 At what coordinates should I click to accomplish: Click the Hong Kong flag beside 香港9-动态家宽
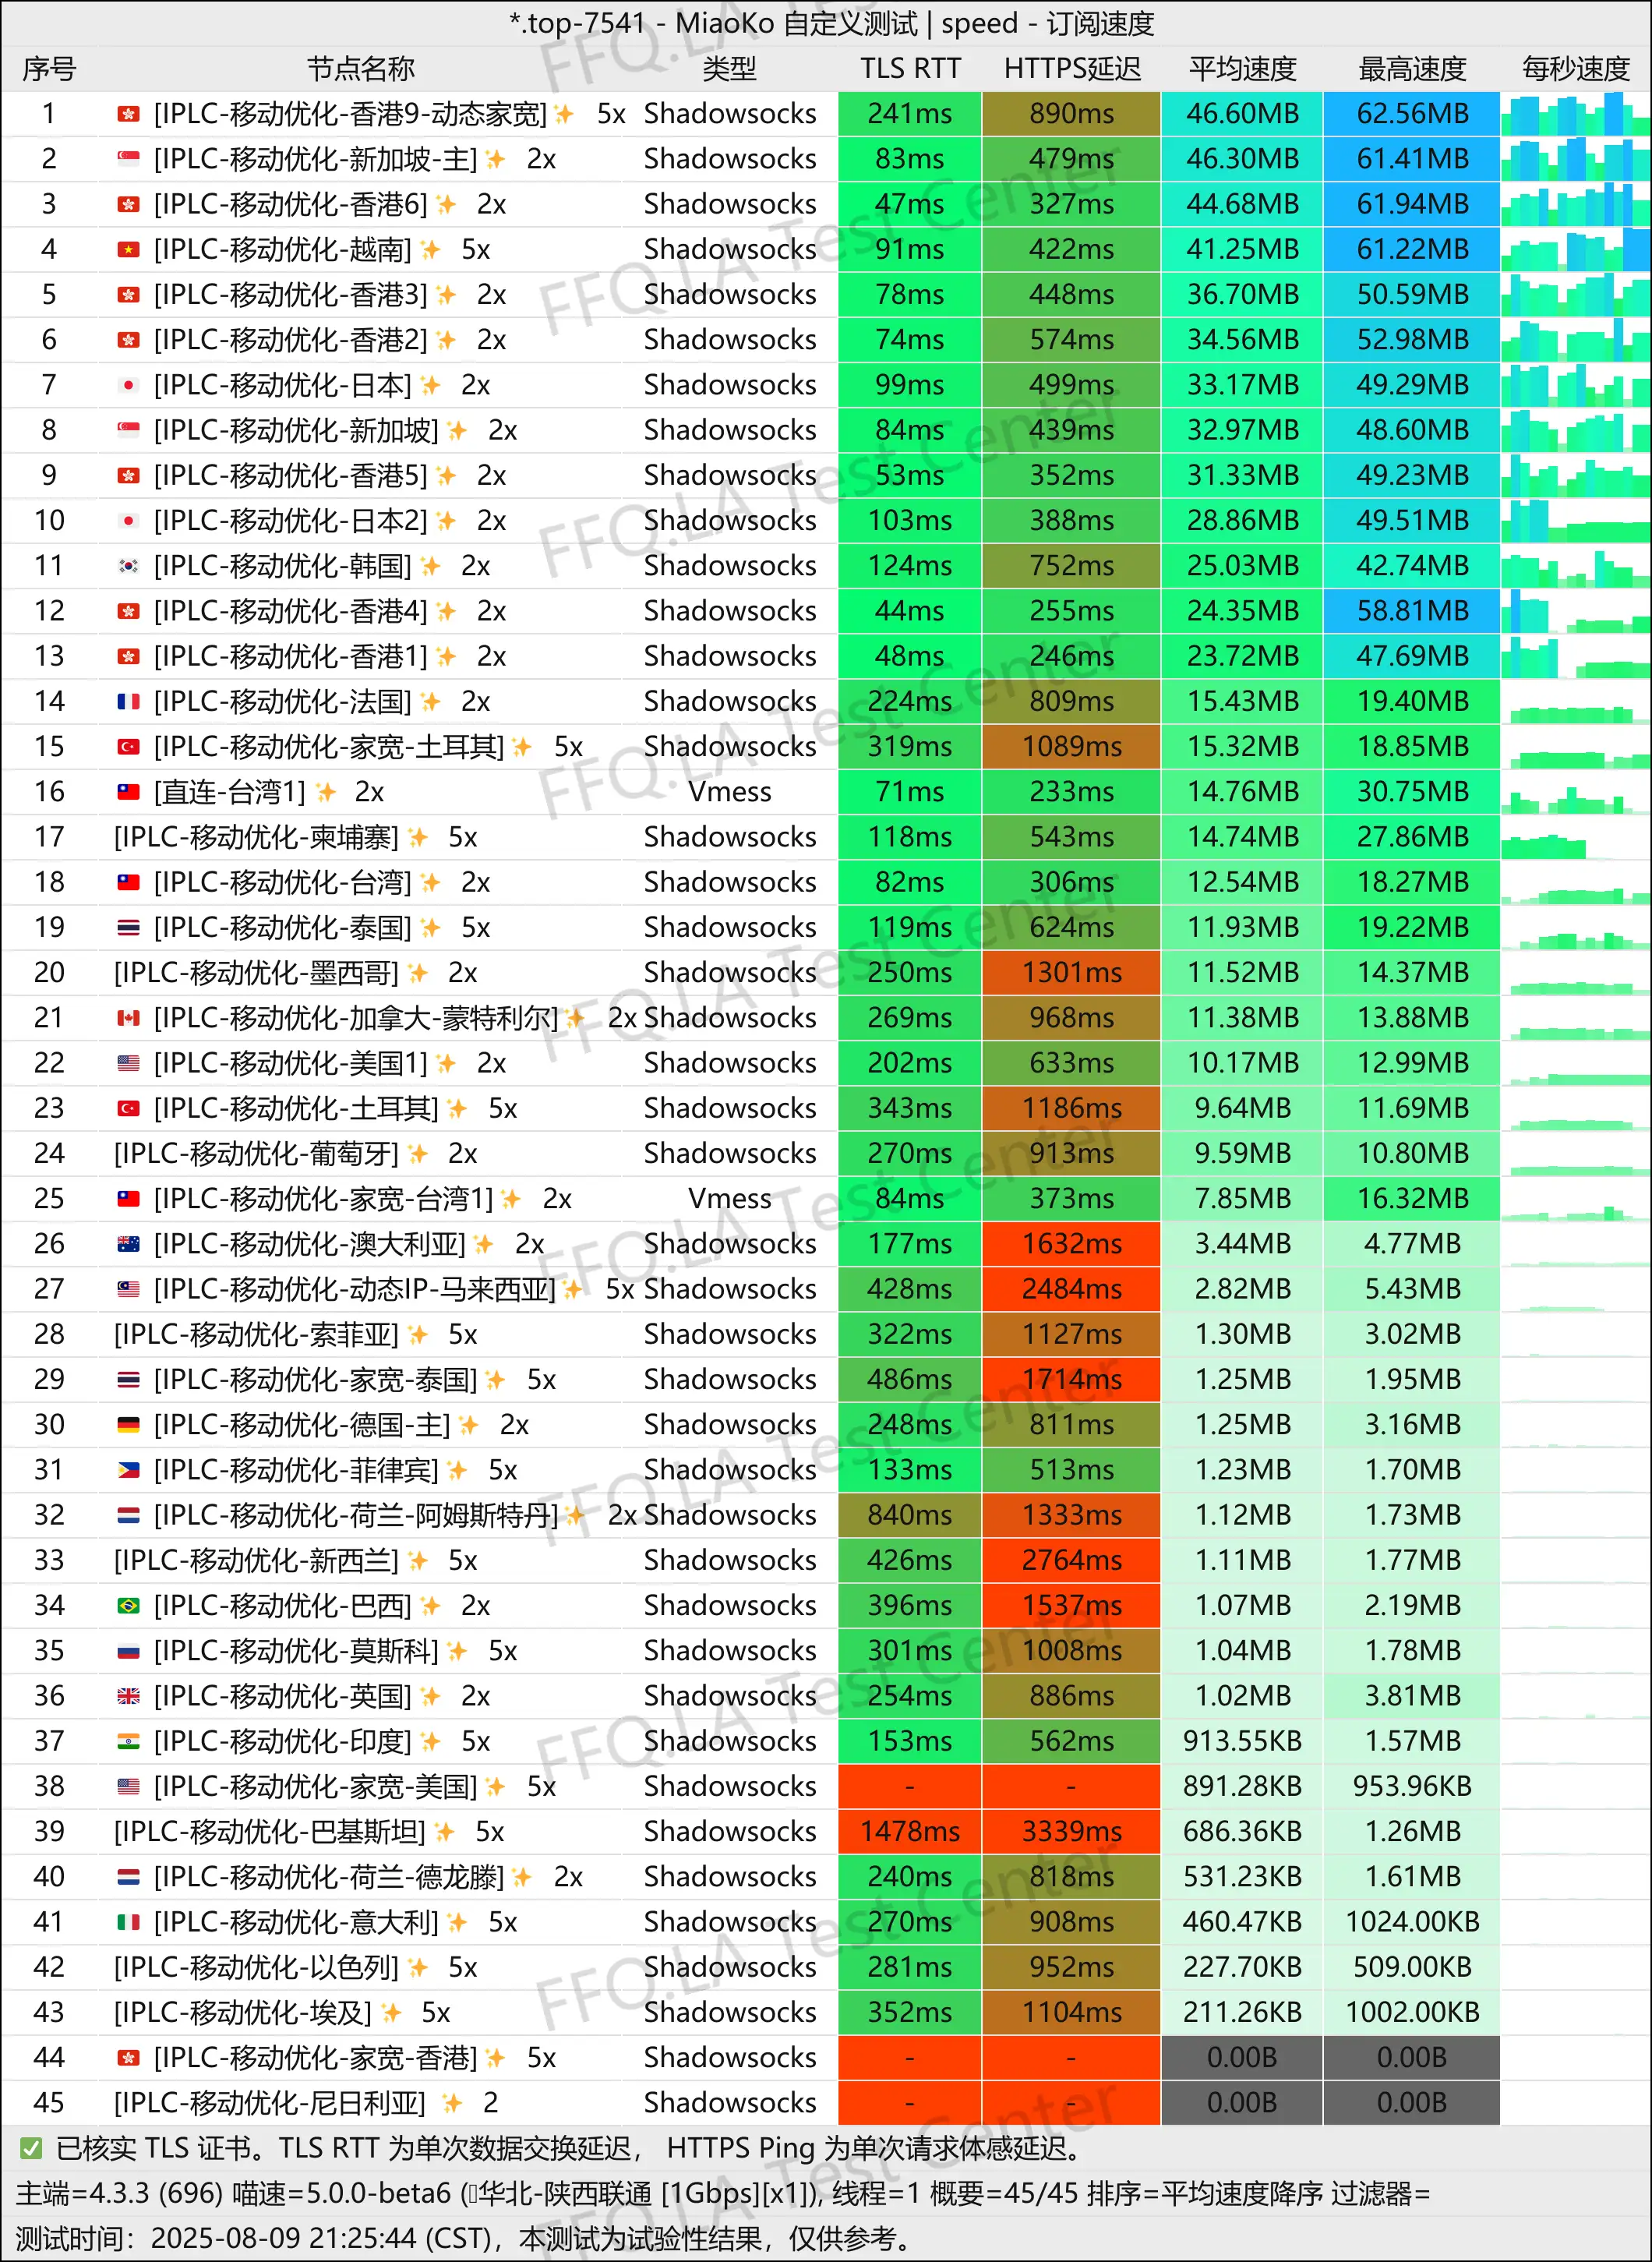128,114
